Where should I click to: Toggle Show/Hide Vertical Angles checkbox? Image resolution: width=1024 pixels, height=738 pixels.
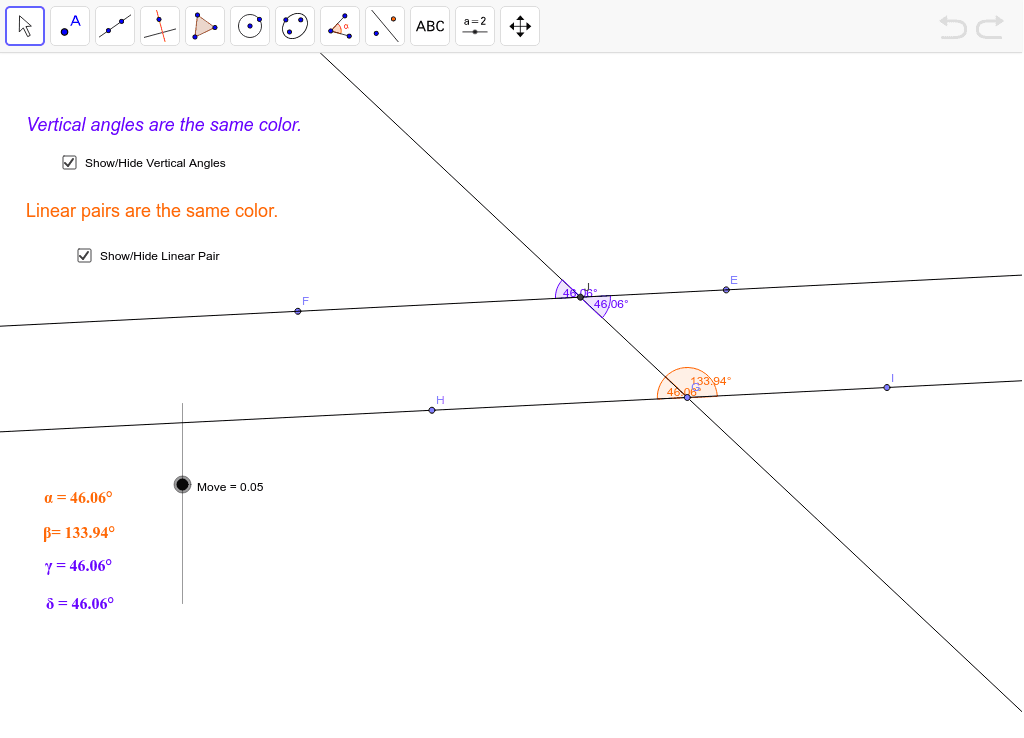[x=69, y=163]
